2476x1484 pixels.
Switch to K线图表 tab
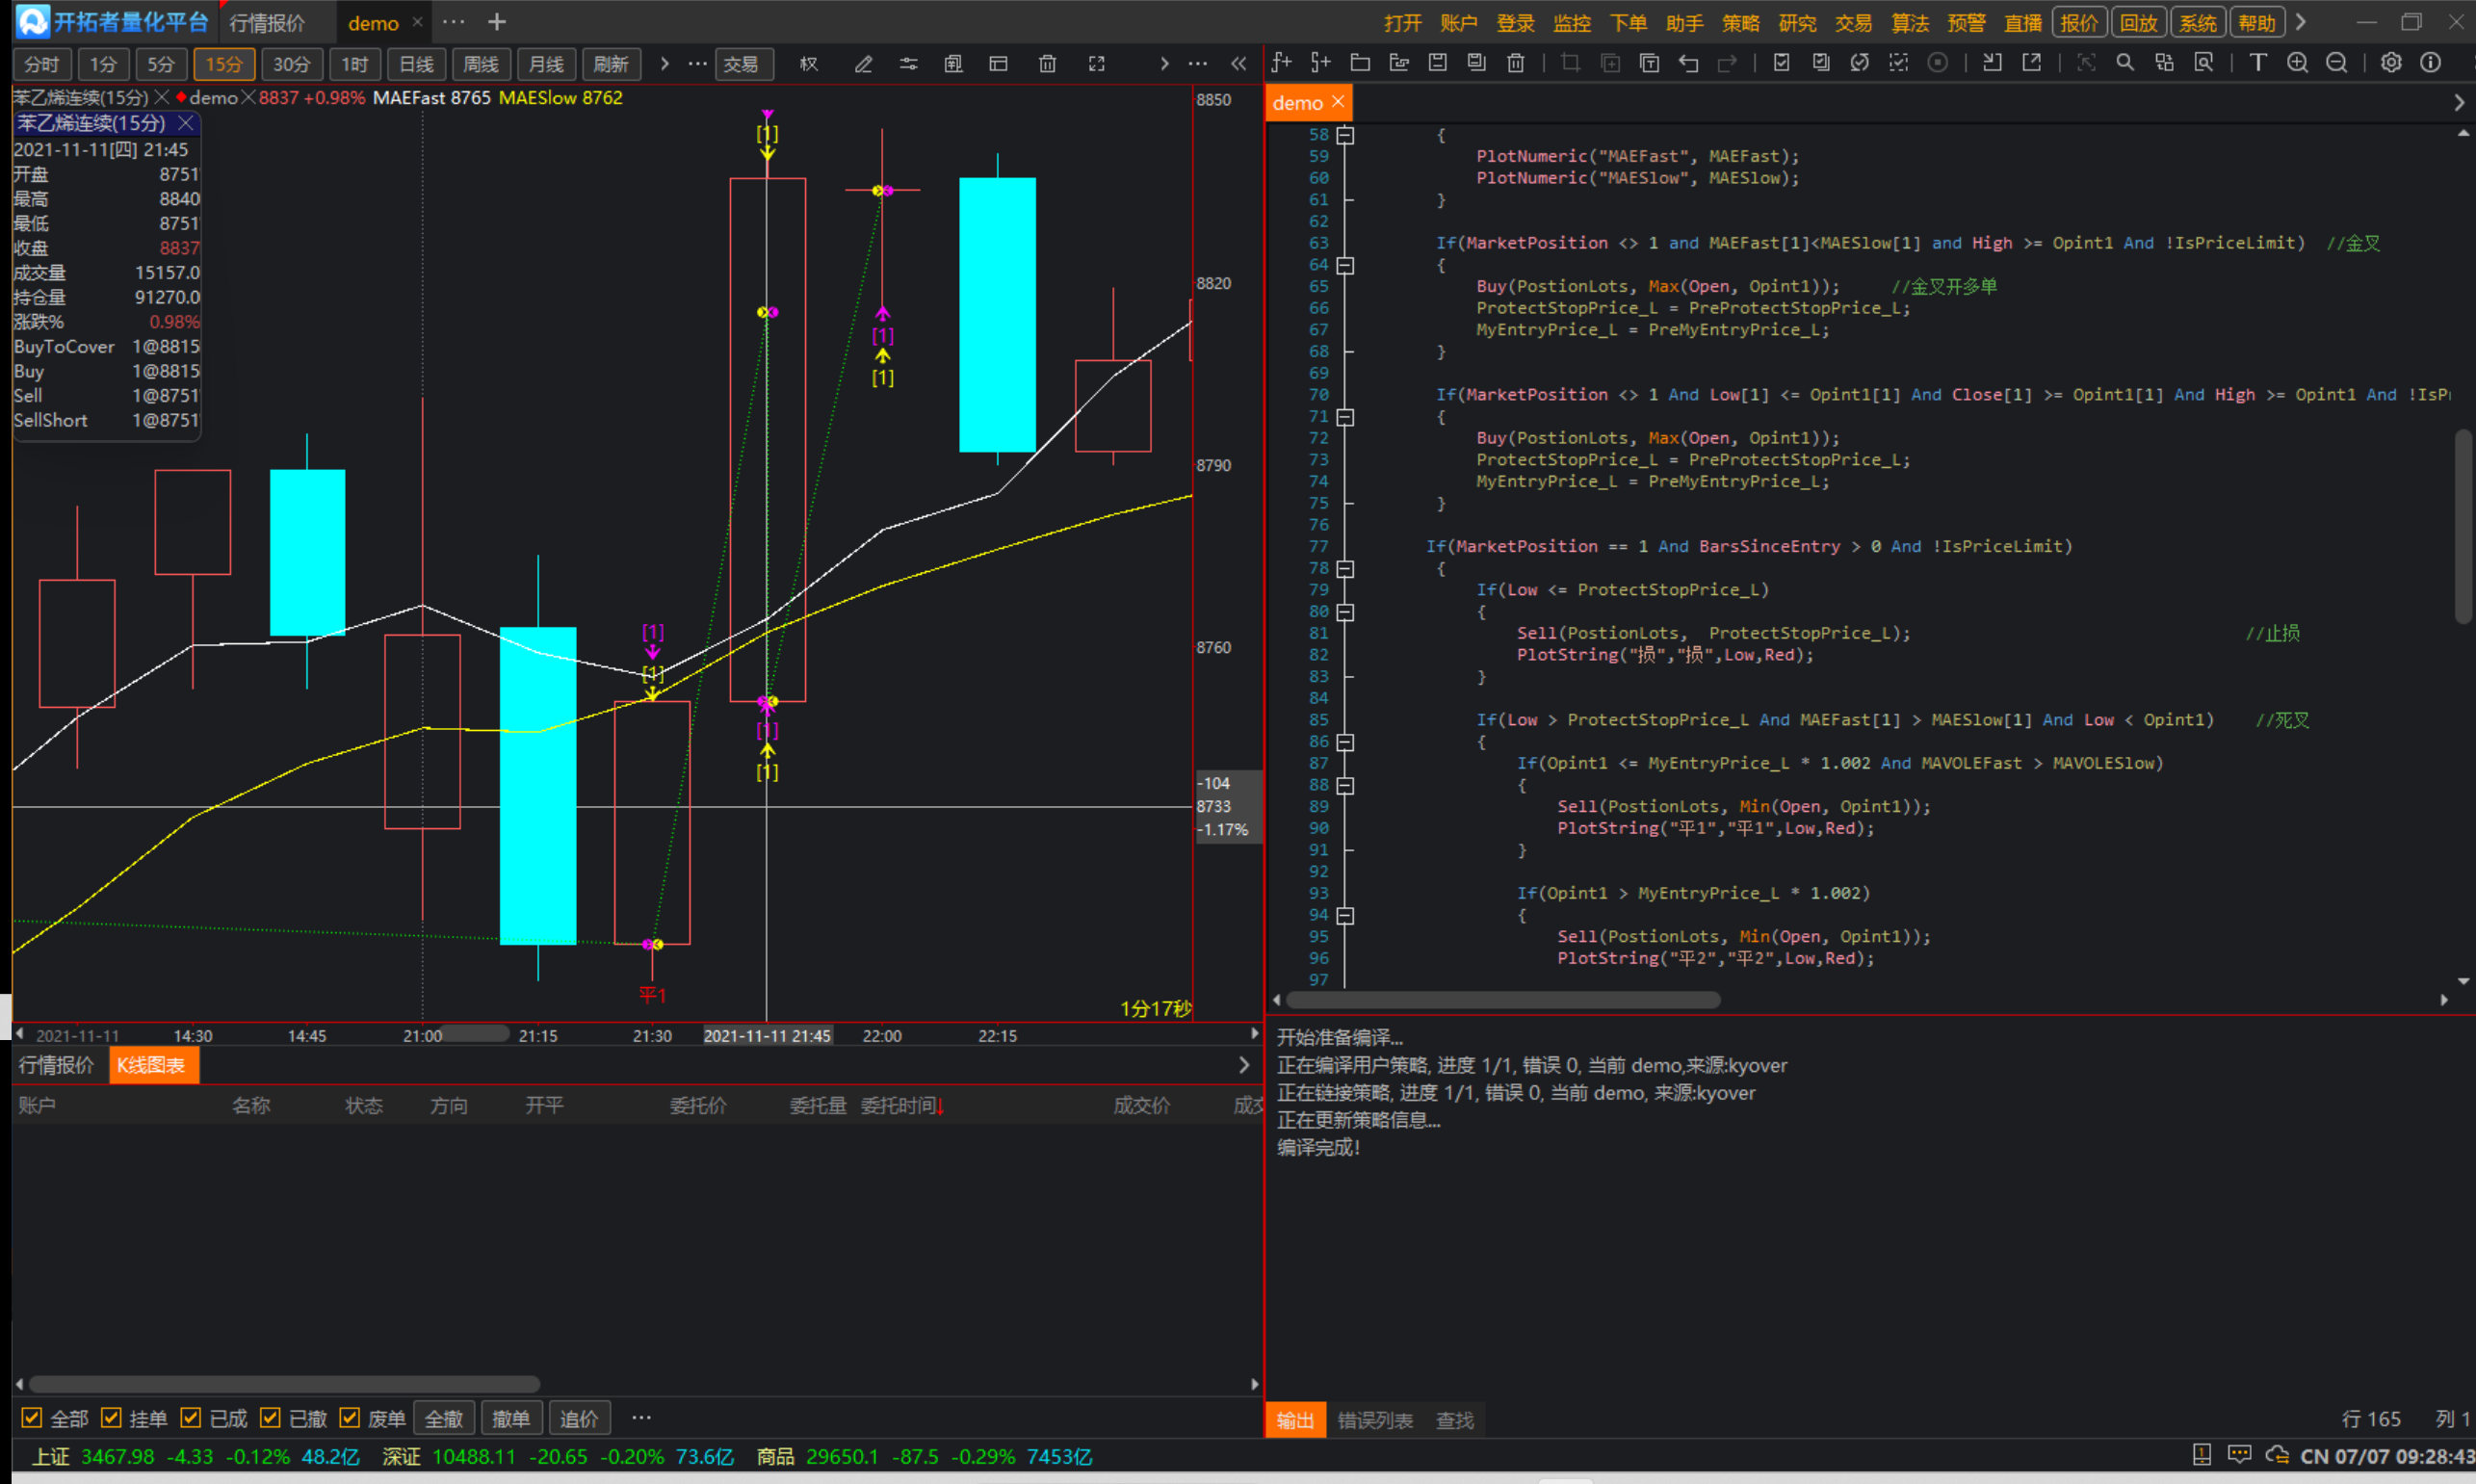(x=152, y=1065)
